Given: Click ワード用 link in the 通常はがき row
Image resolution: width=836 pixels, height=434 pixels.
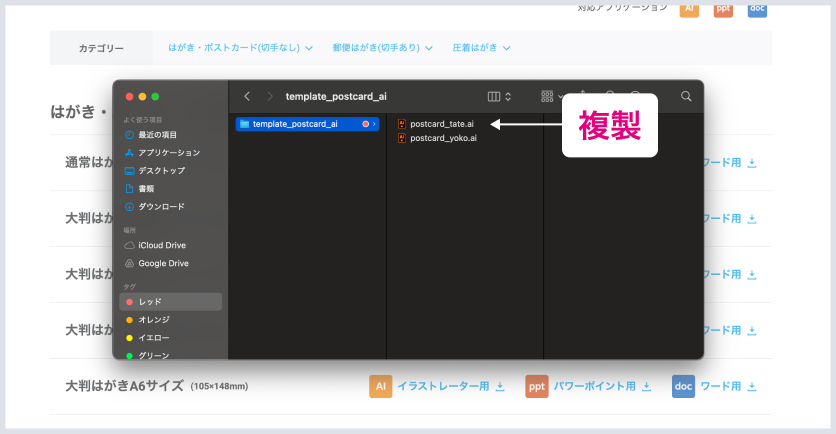Looking at the screenshot, I should click(x=722, y=163).
